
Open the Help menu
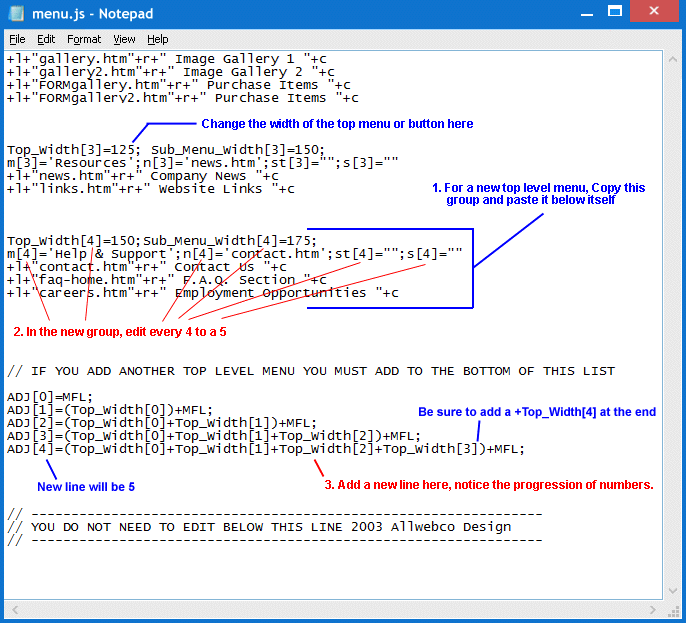click(x=158, y=39)
